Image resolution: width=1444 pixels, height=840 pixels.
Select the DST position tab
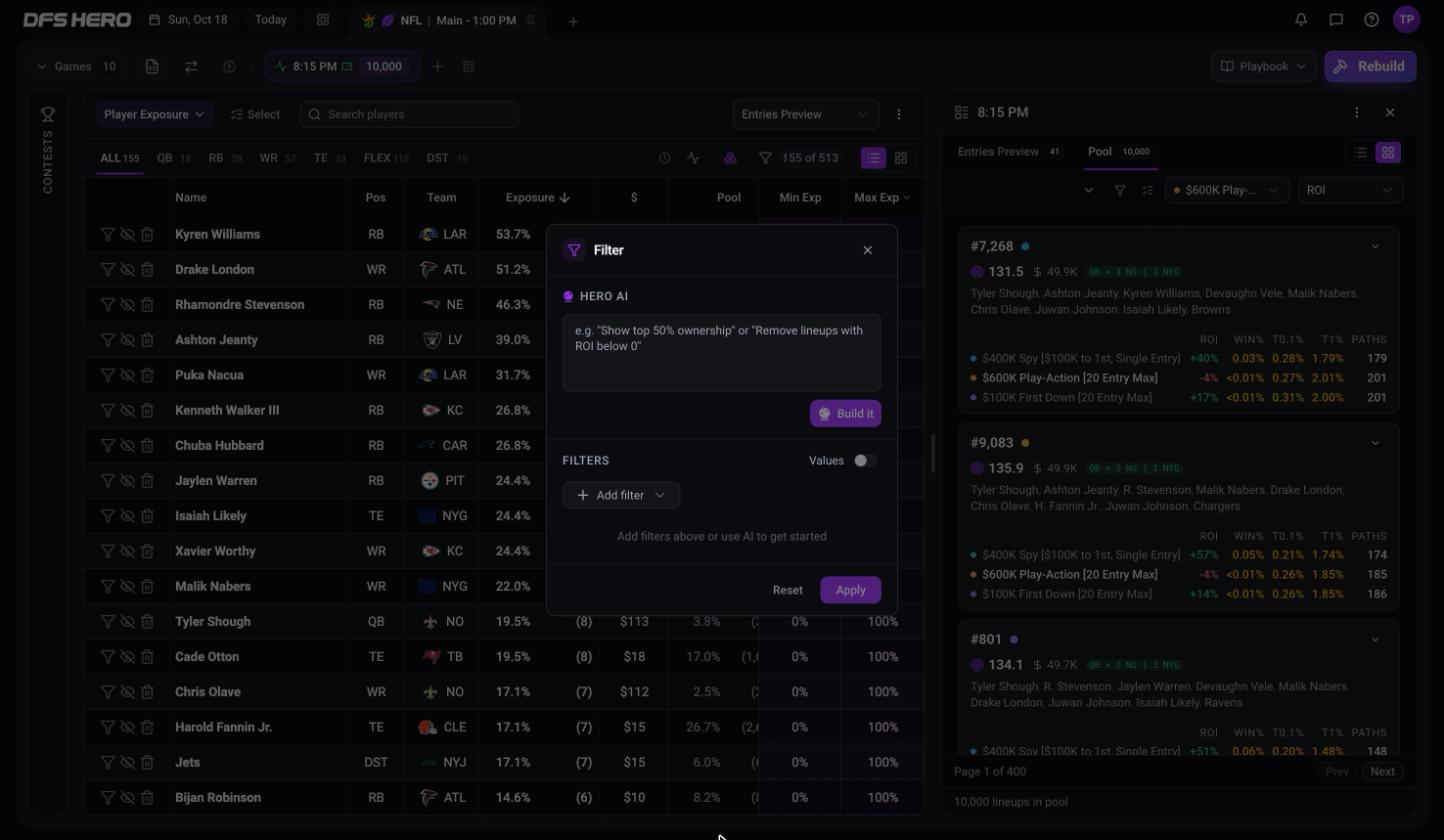[446, 158]
